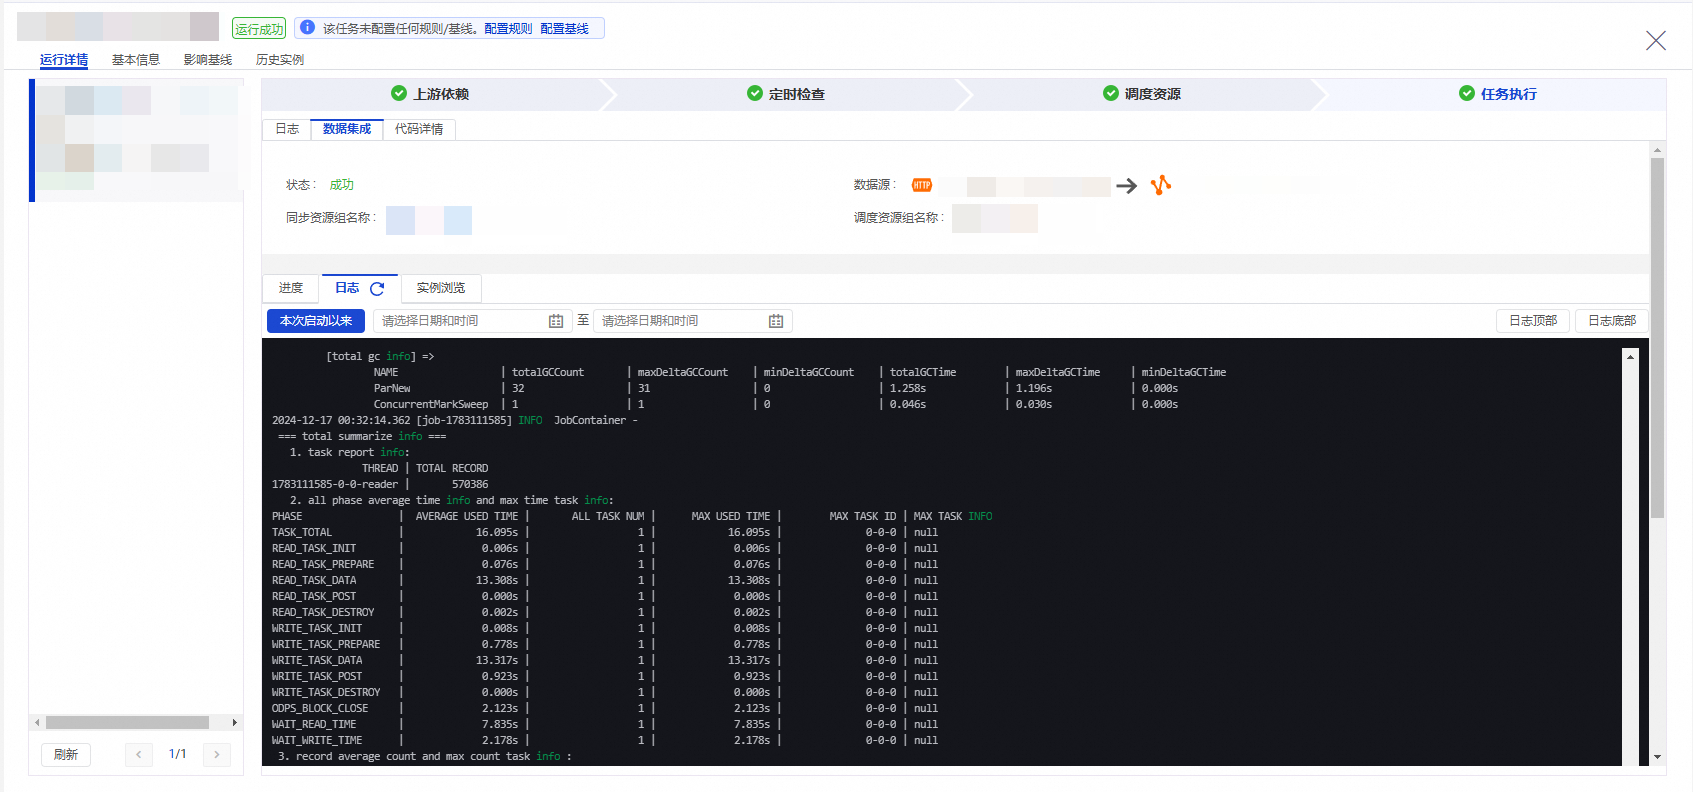Click the 上游依赖 green check icon

[399, 93]
